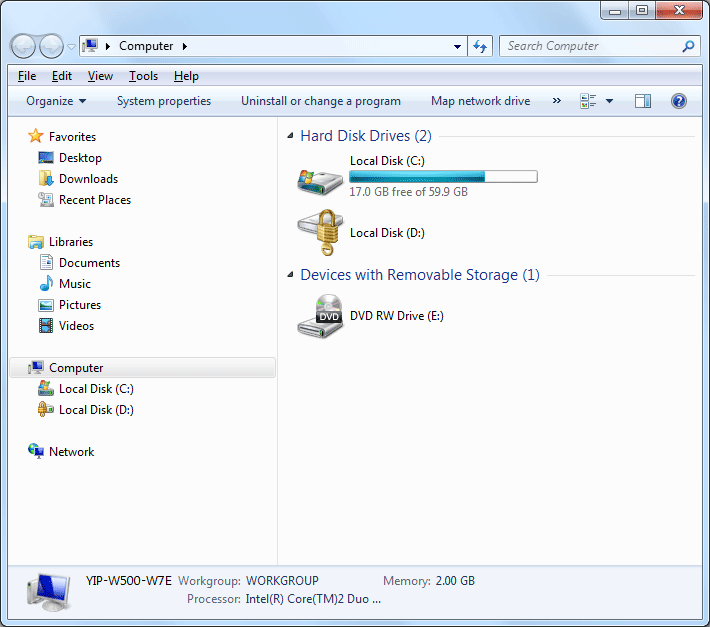Open the Tools menu
The width and height of the screenshot is (710, 627).
(143, 76)
